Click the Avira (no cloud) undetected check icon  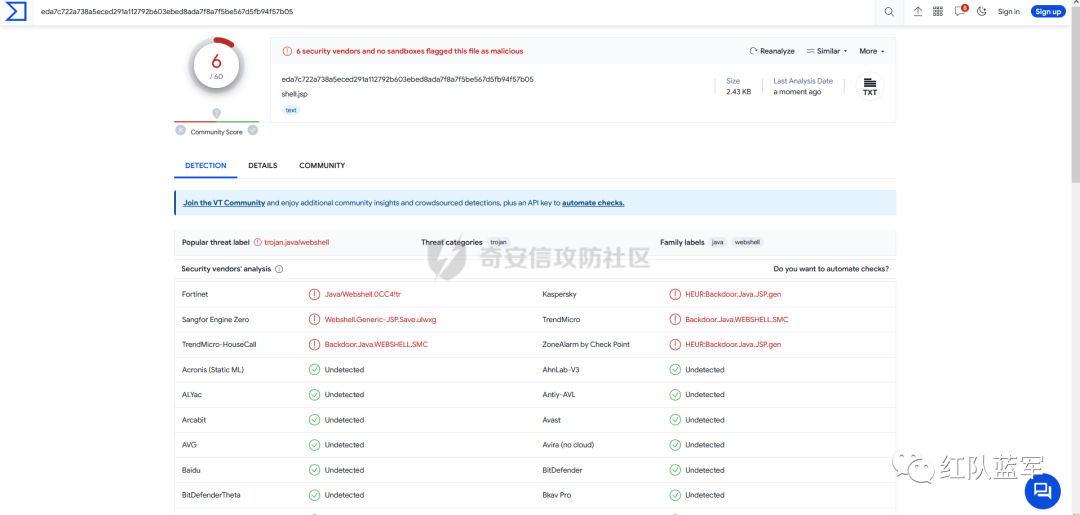point(675,445)
